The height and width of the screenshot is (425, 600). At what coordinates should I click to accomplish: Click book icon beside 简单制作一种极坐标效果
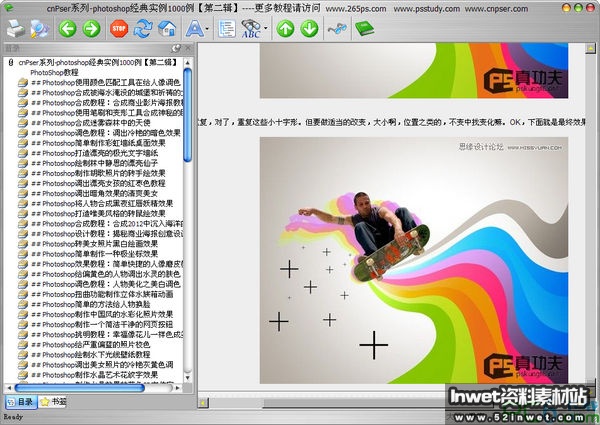point(23,254)
